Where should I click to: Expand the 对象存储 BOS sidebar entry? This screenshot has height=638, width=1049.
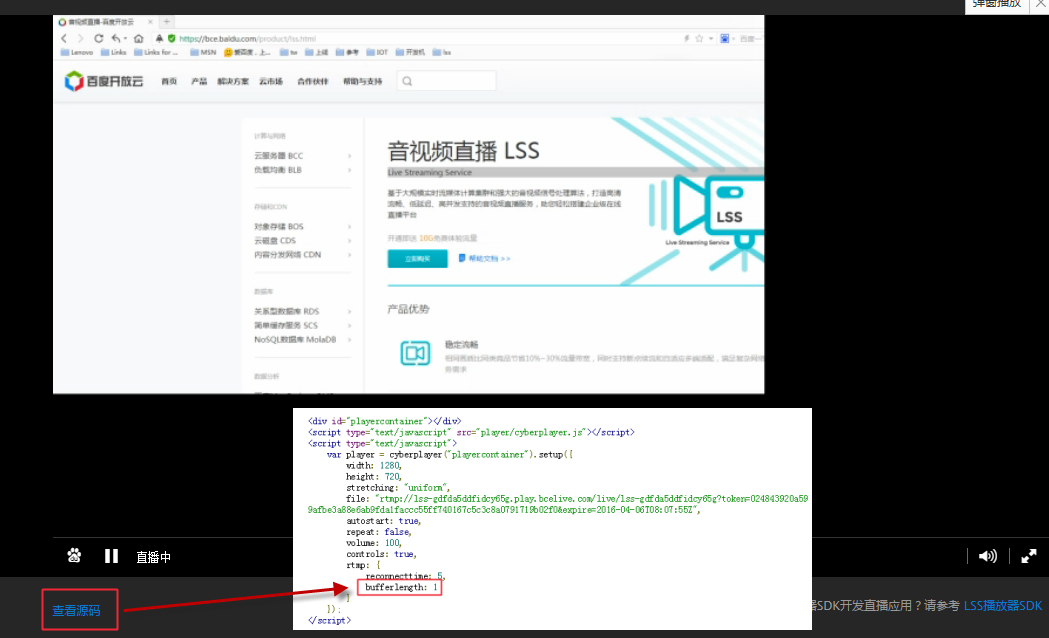click(x=302, y=227)
